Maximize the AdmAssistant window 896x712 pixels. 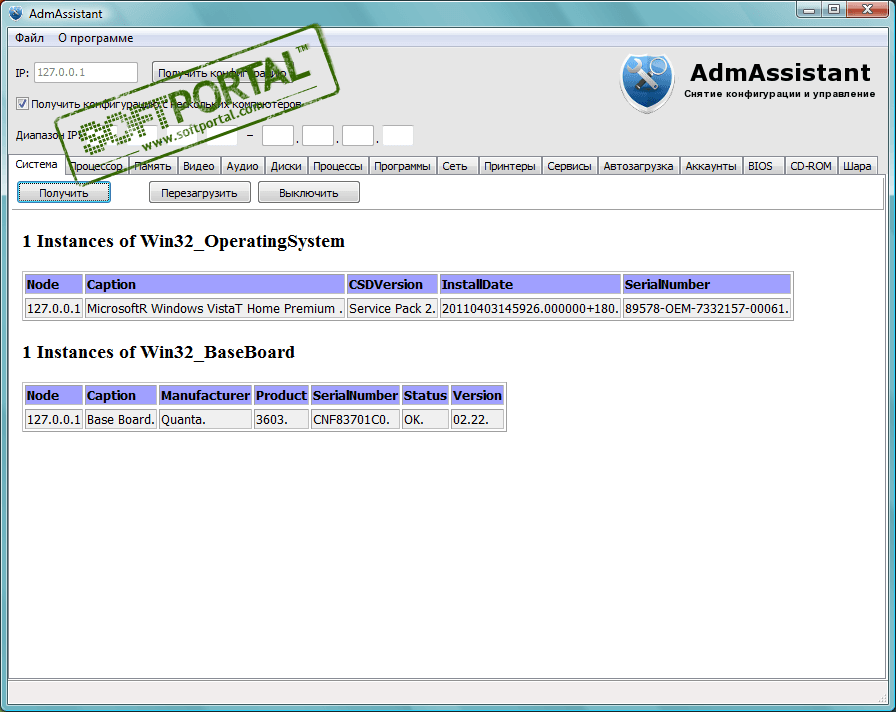[x=833, y=9]
